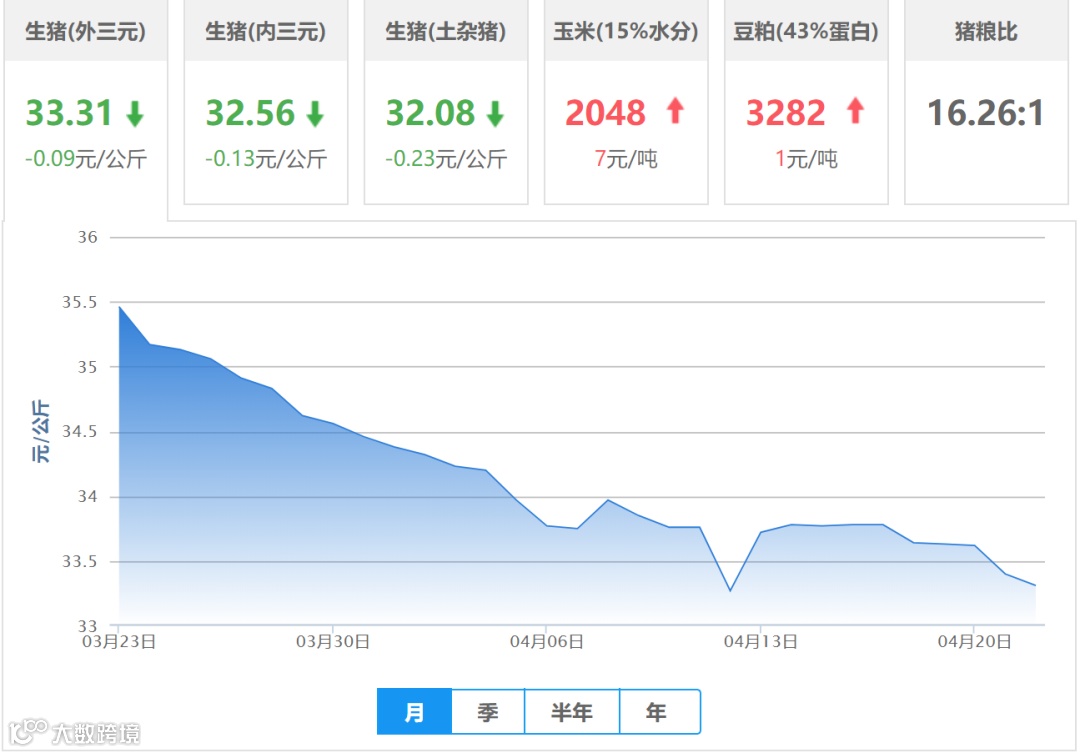Select the 玉米(15%水分) price card
This screenshot has width=1080, height=753.
626,102
